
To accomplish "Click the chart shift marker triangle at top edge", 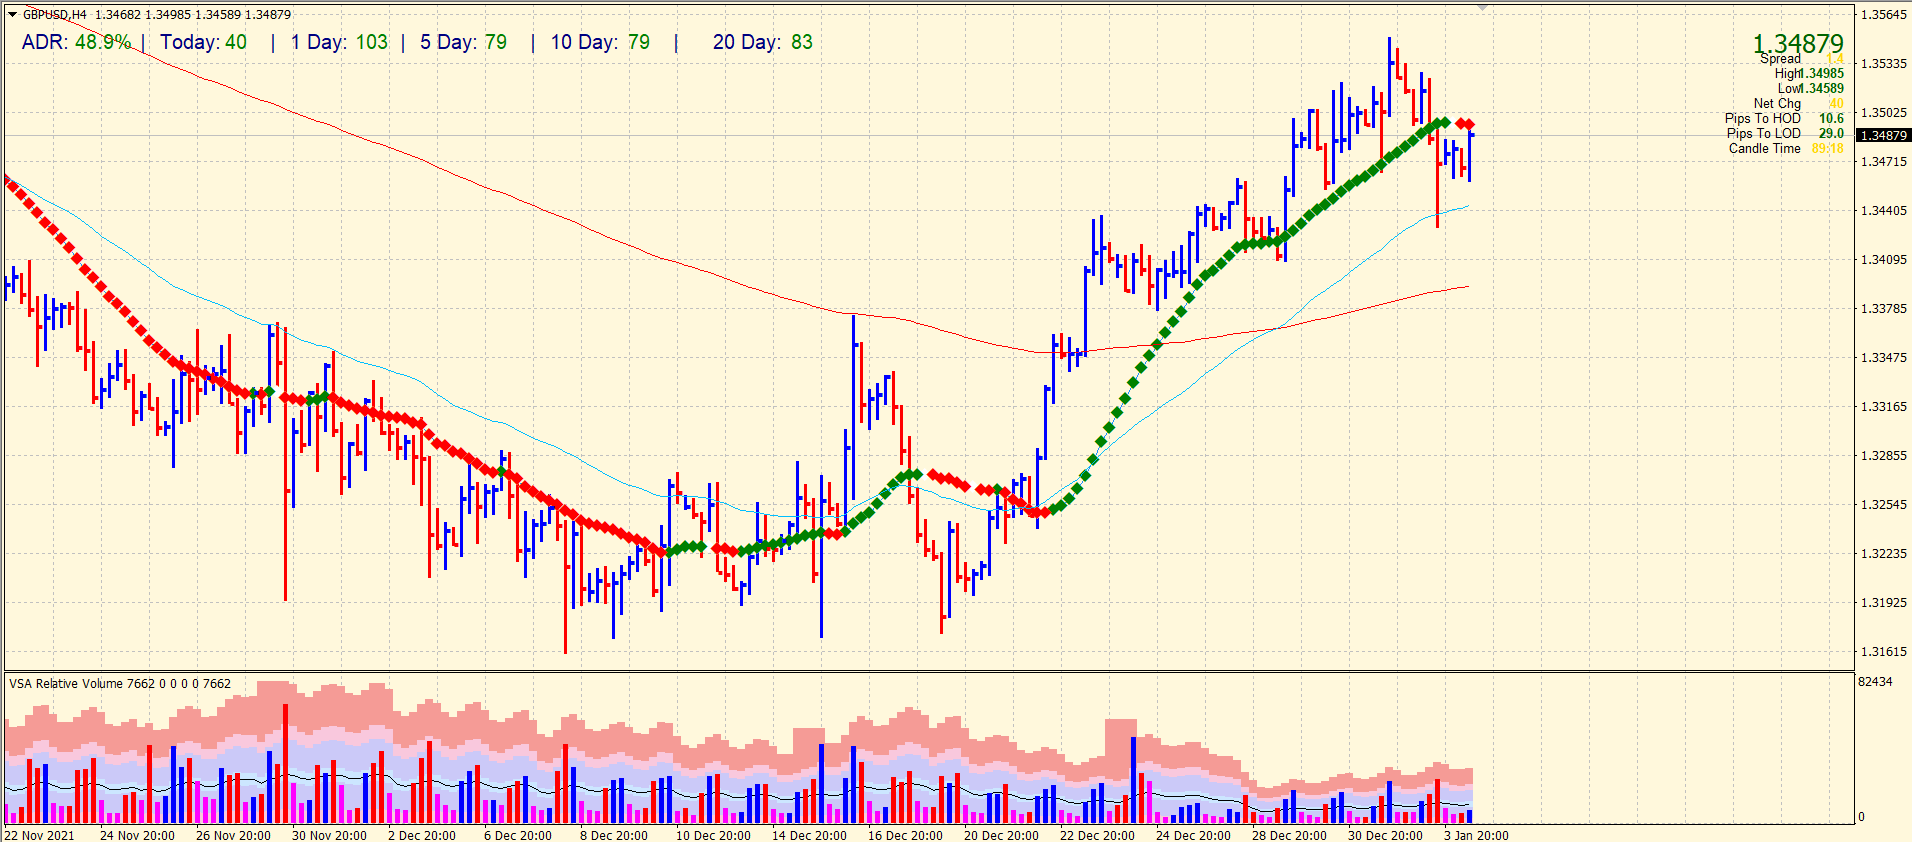I will 1482,7.
